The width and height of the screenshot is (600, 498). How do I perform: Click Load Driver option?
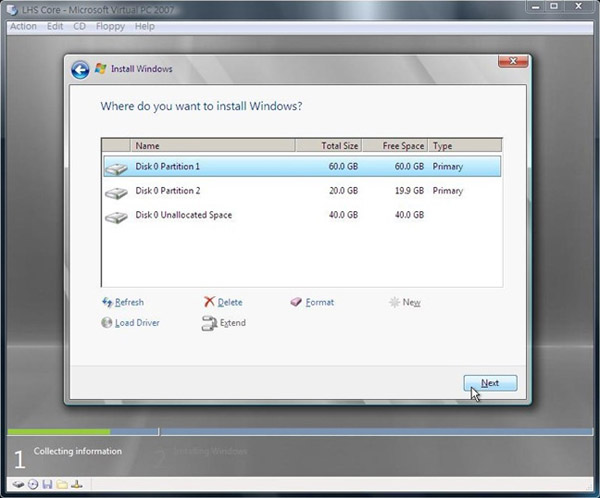(136, 323)
